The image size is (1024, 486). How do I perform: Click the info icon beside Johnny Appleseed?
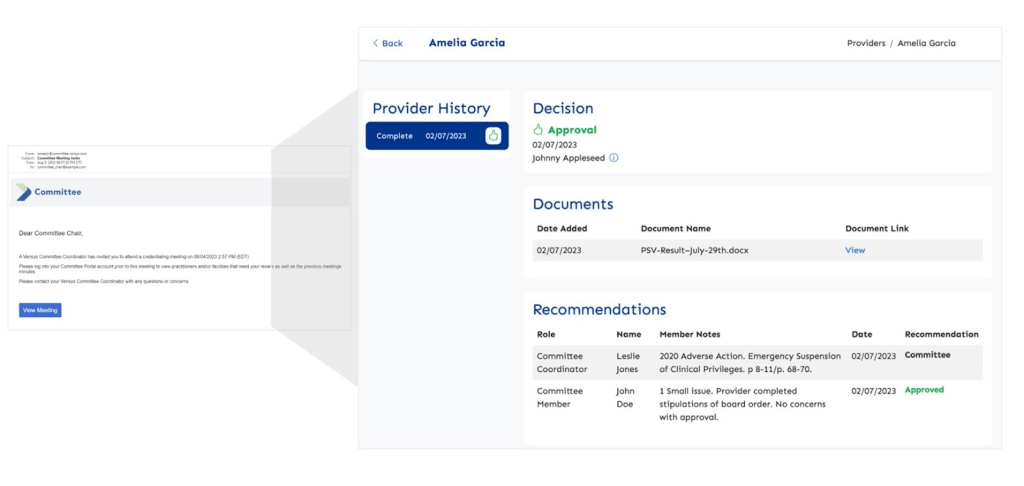click(614, 158)
